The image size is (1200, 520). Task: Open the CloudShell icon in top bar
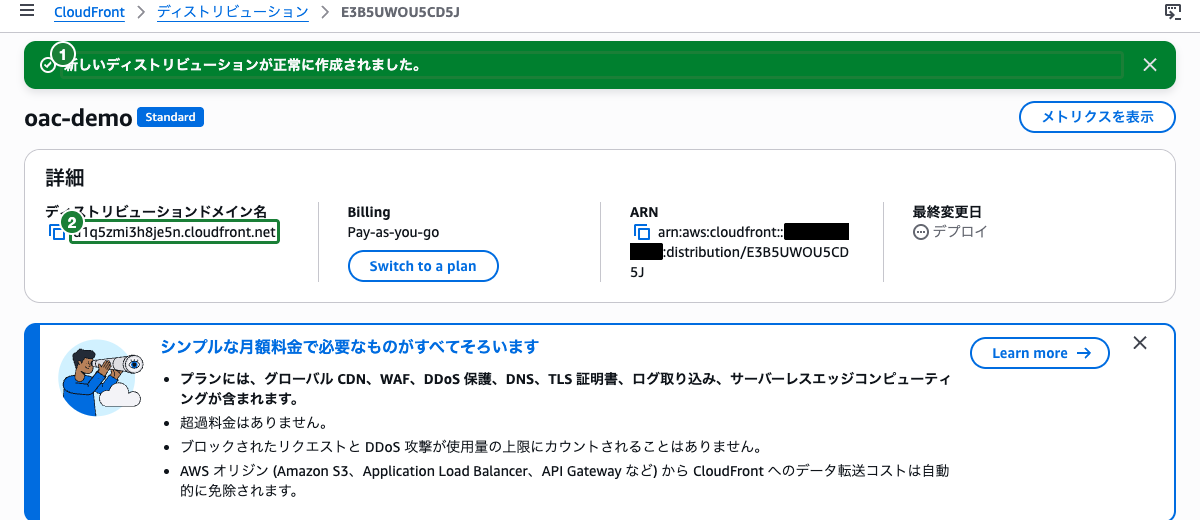(1174, 12)
